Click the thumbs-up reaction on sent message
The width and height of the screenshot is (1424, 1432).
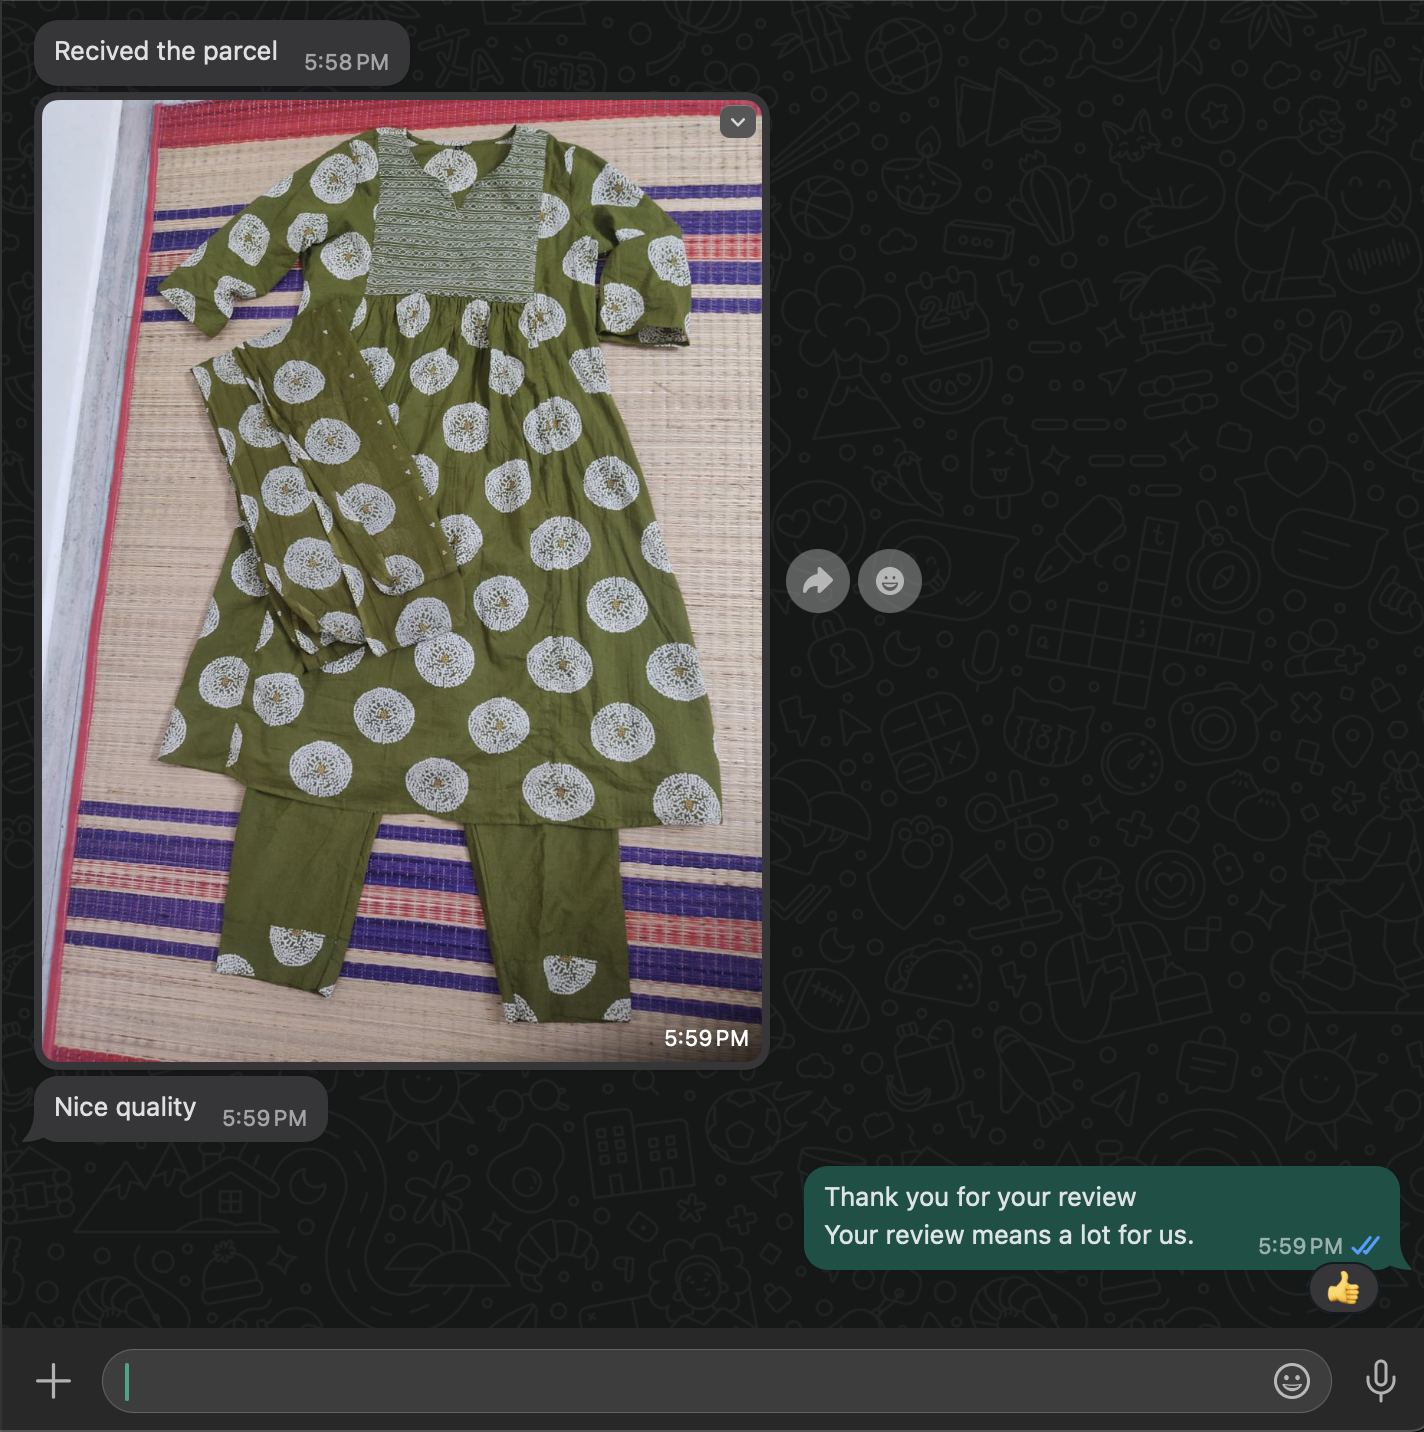(1343, 1288)
